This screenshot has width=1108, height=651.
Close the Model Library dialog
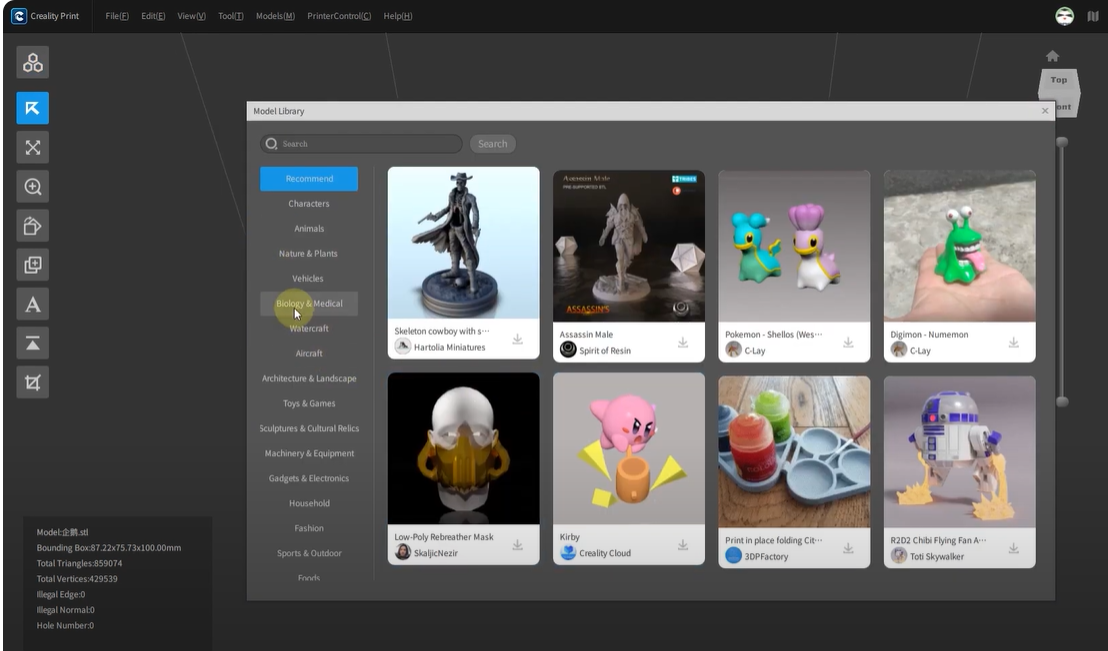(1045, 111)
